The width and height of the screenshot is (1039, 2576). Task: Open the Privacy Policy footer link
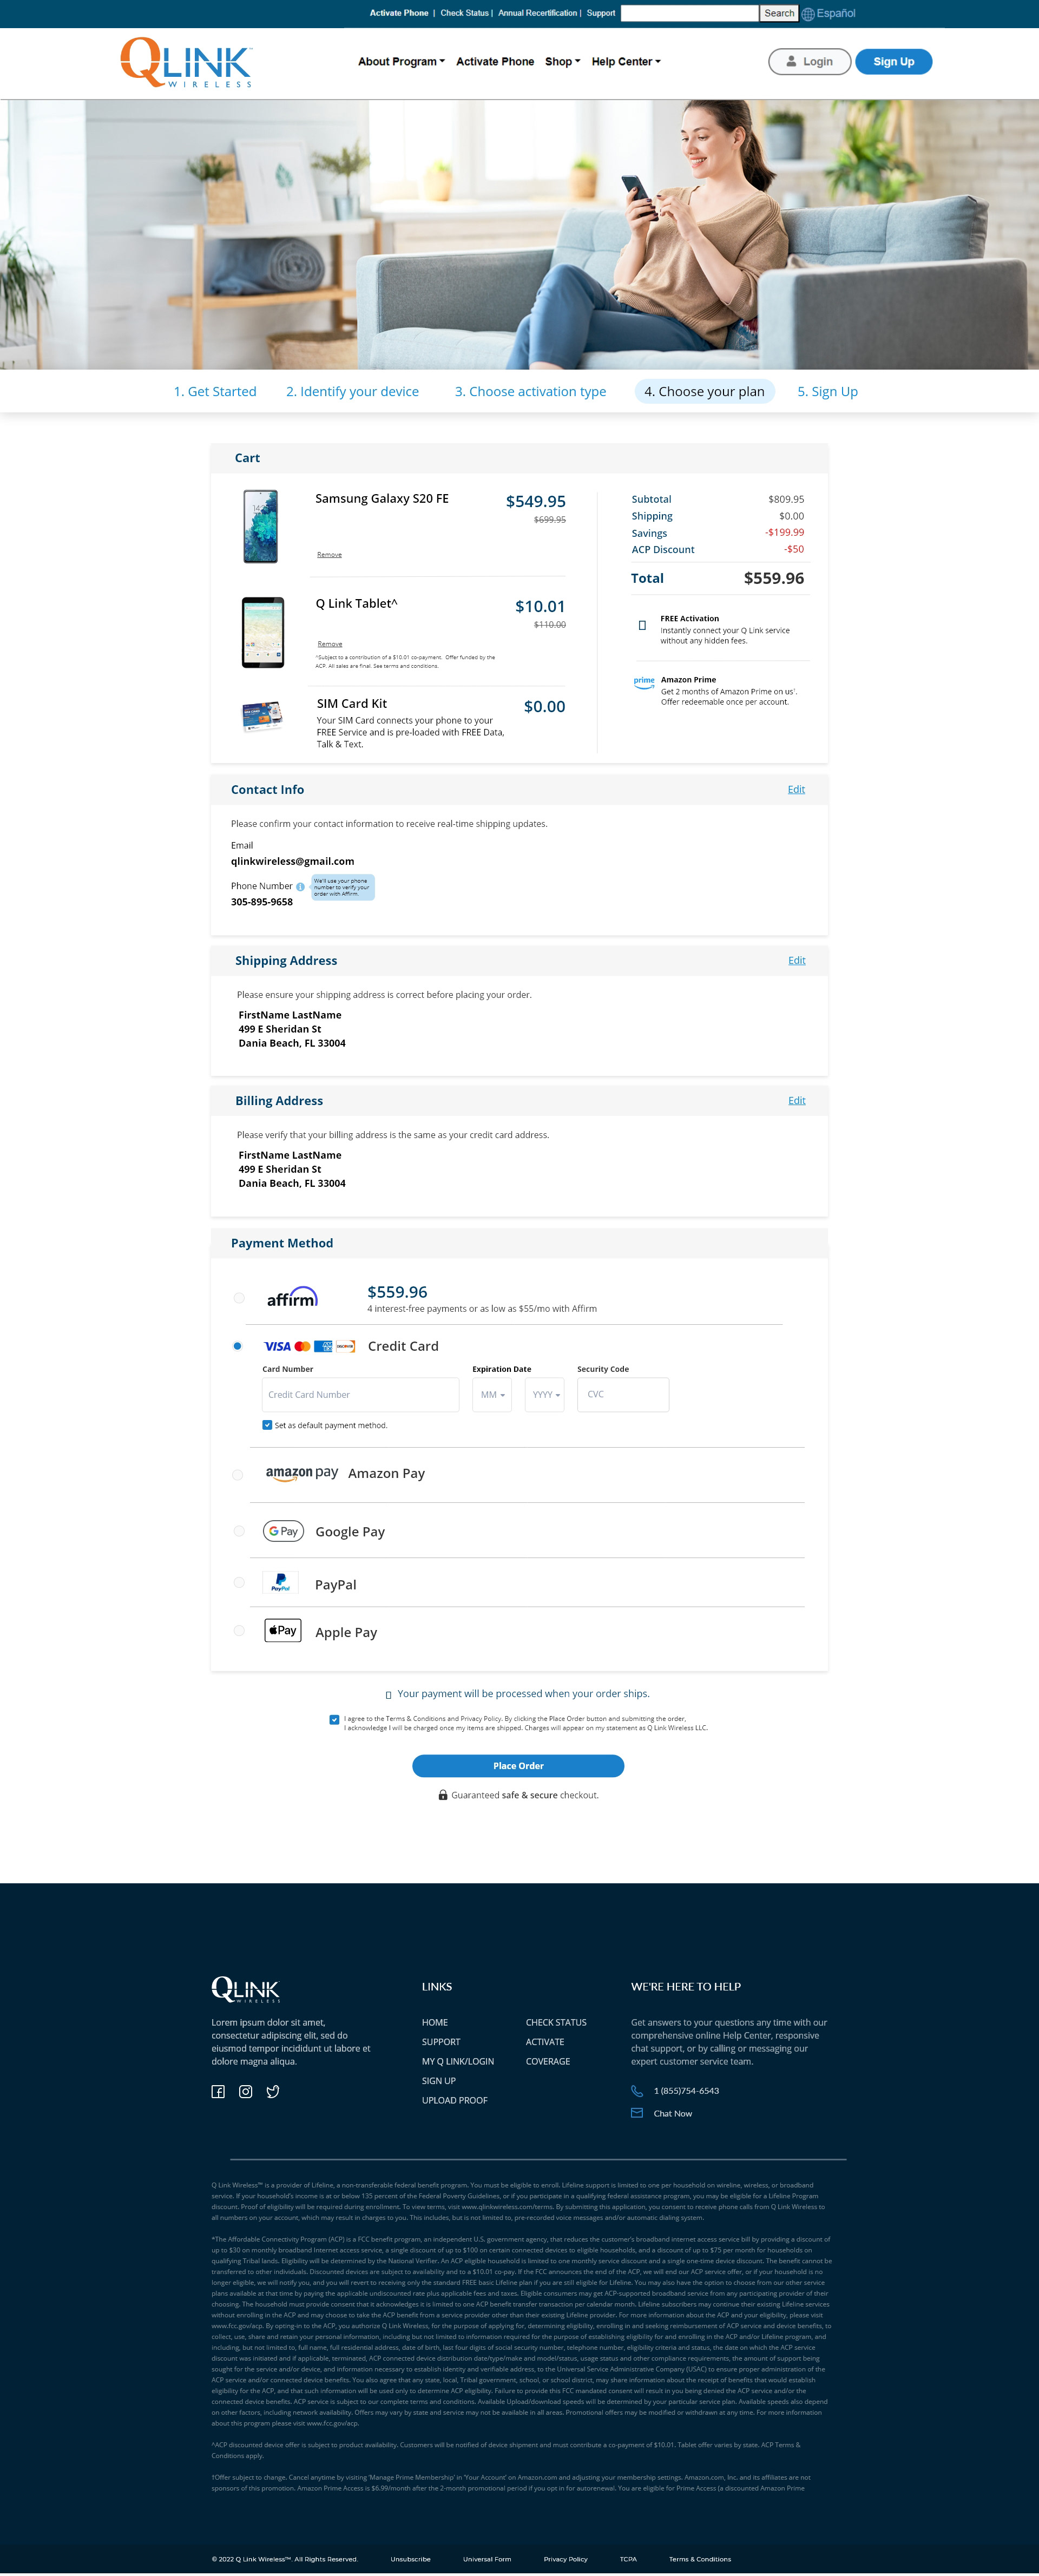566,2559
